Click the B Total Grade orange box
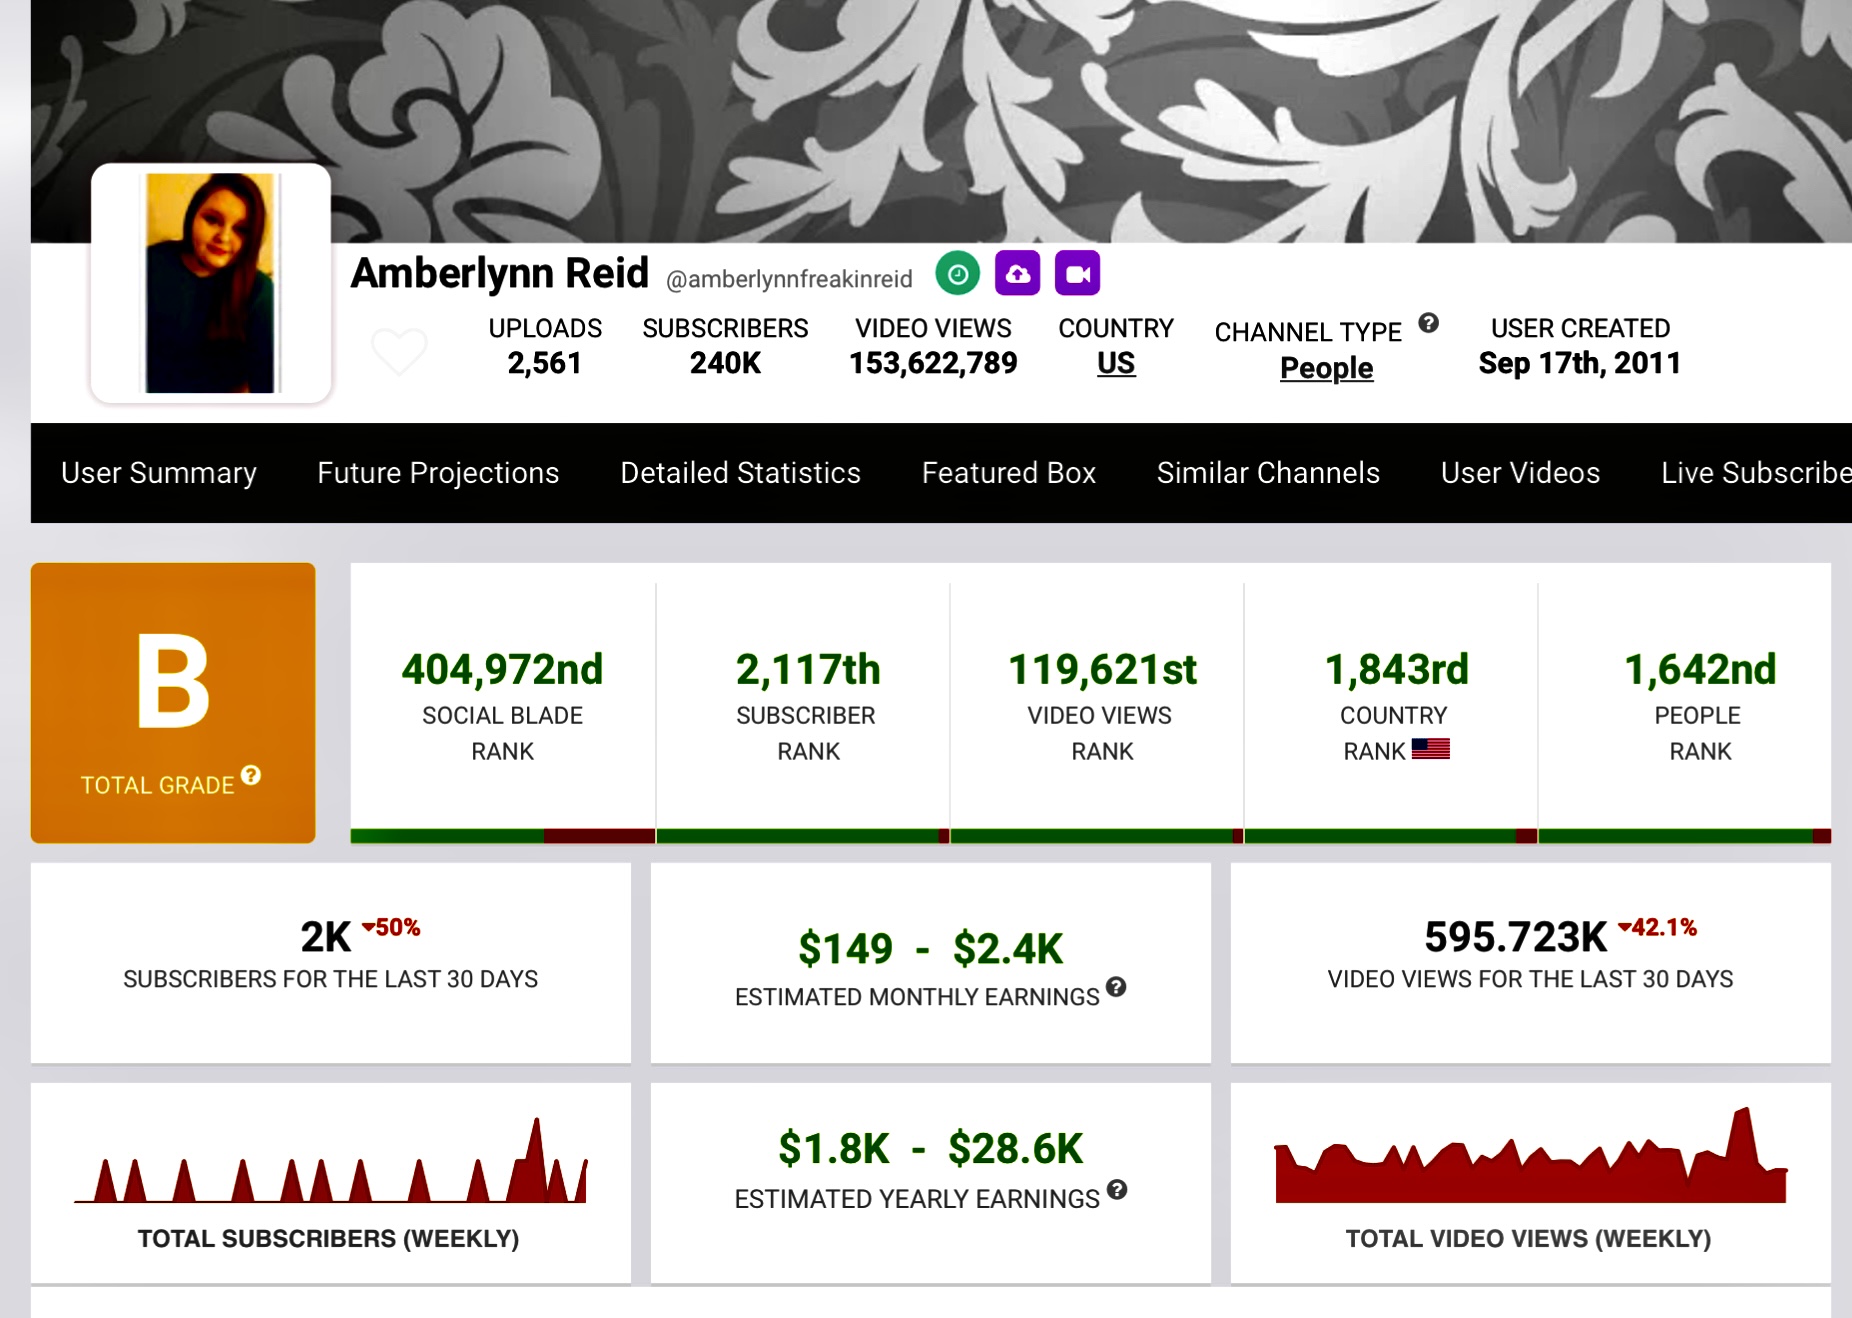The height and width of the screenshot is (1318, 1852). click(173, 703)
